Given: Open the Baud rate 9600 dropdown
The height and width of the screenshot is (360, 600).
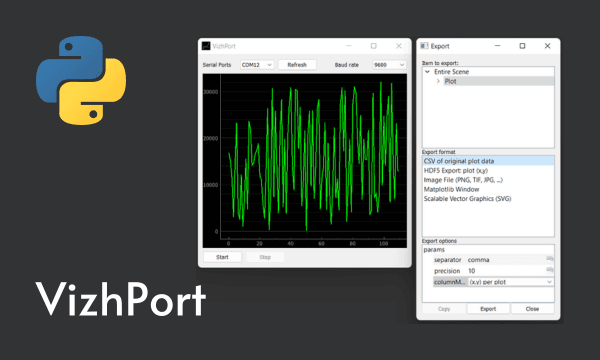Looking at the screenshot, I should [x=389, y=65].
